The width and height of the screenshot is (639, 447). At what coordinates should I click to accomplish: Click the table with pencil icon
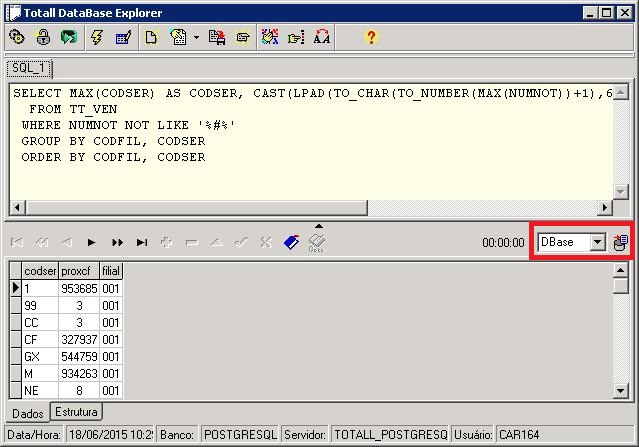point(123,37)
